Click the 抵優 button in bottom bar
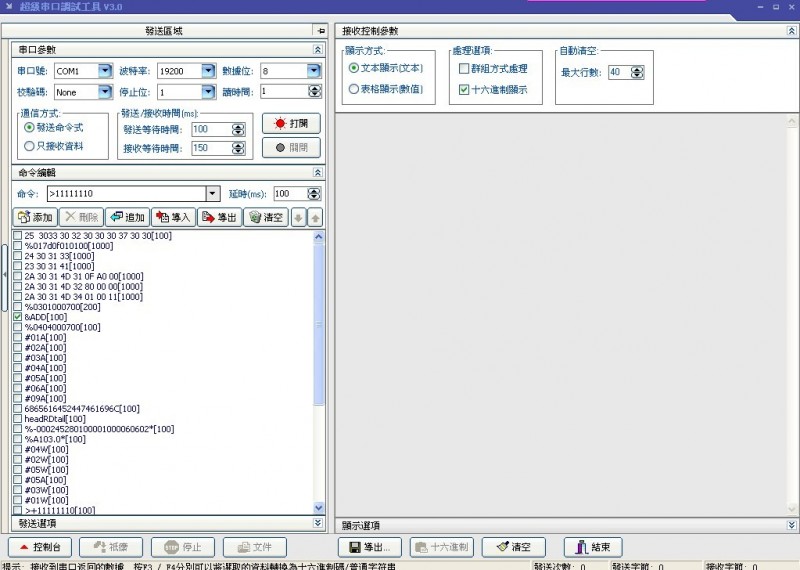Screen dimensions: 800x570 111,547
